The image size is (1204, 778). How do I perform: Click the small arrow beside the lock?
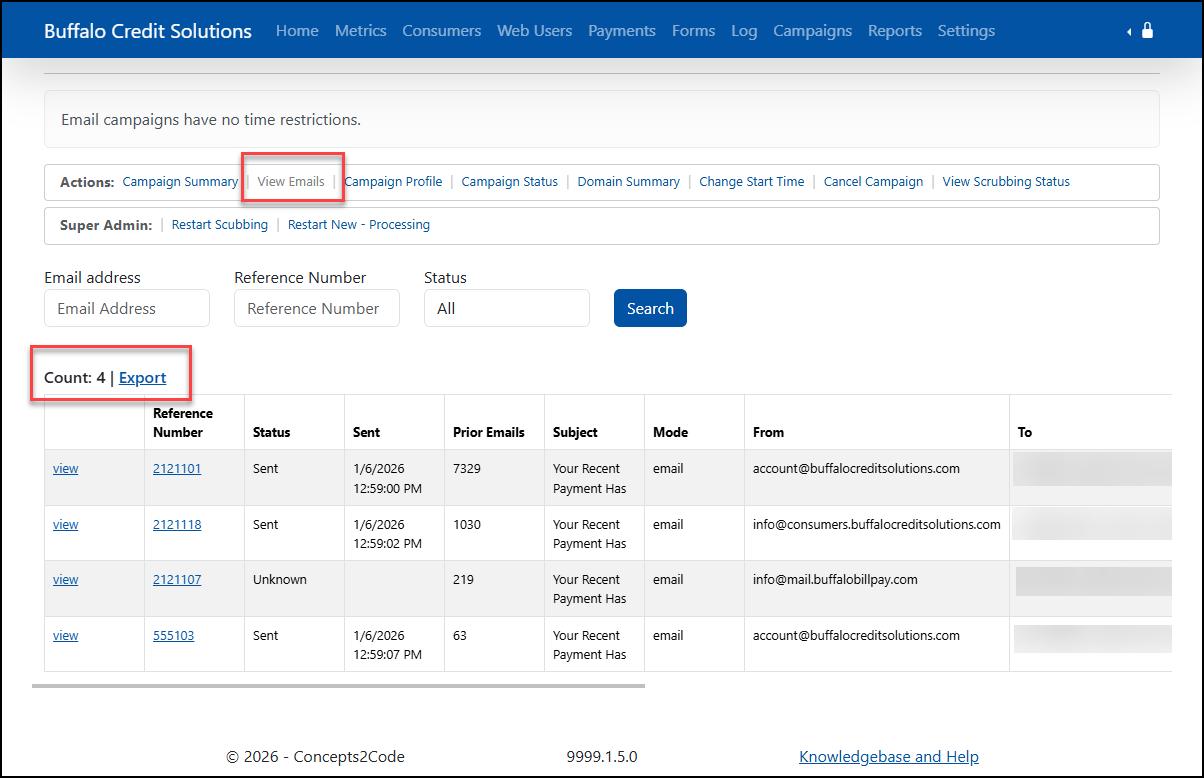[x=1129, y=32]
